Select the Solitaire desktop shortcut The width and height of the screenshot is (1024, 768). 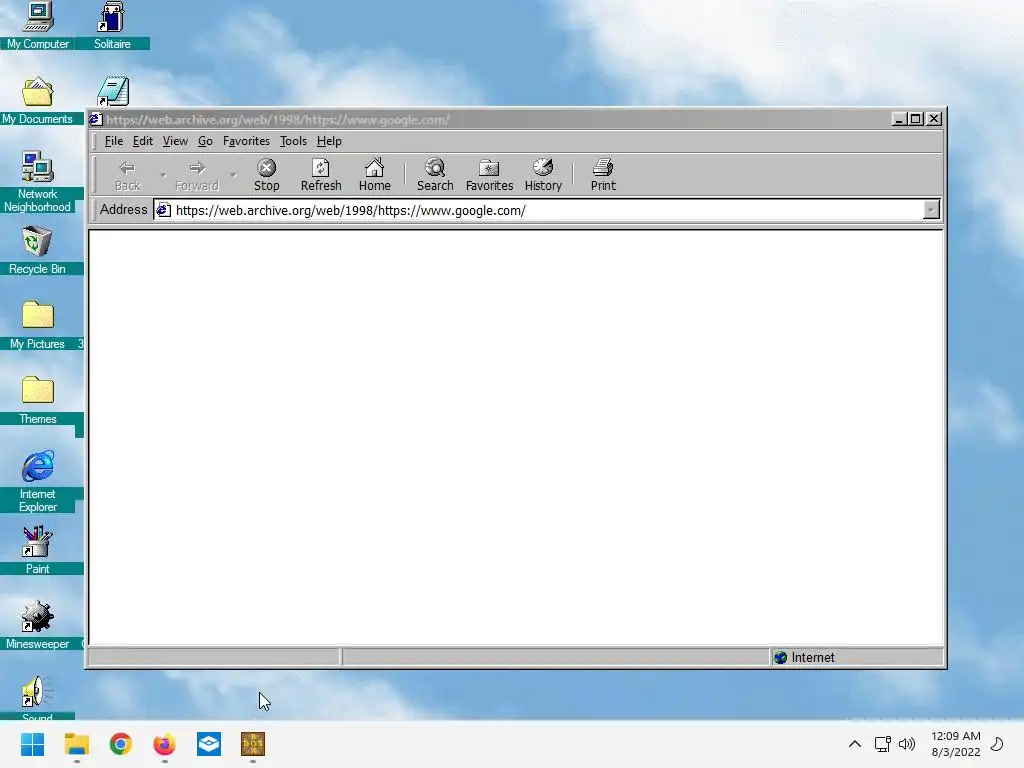pos(112,25)
